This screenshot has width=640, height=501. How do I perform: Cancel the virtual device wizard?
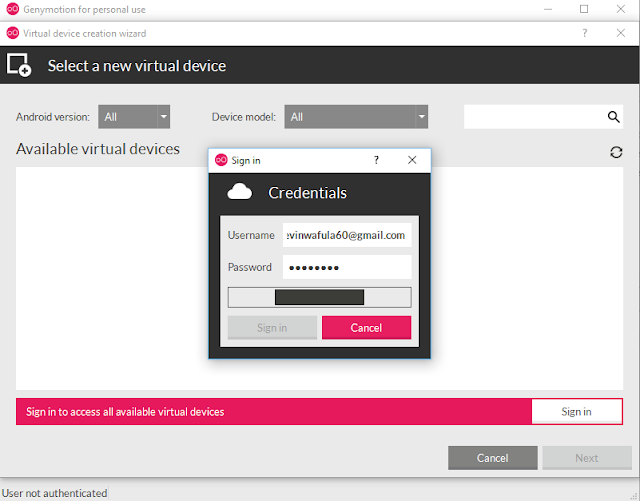(x=493, y=458)
